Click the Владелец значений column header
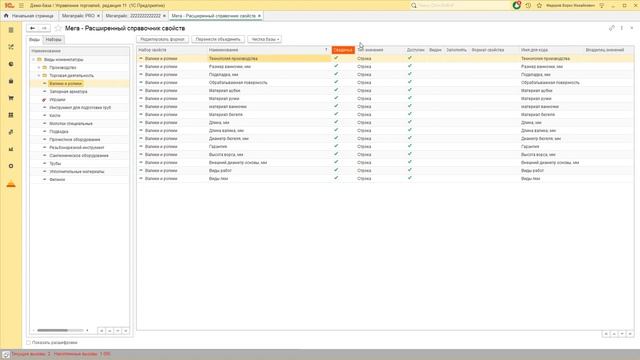Viewport: 640px width, 360px height. 608,50
